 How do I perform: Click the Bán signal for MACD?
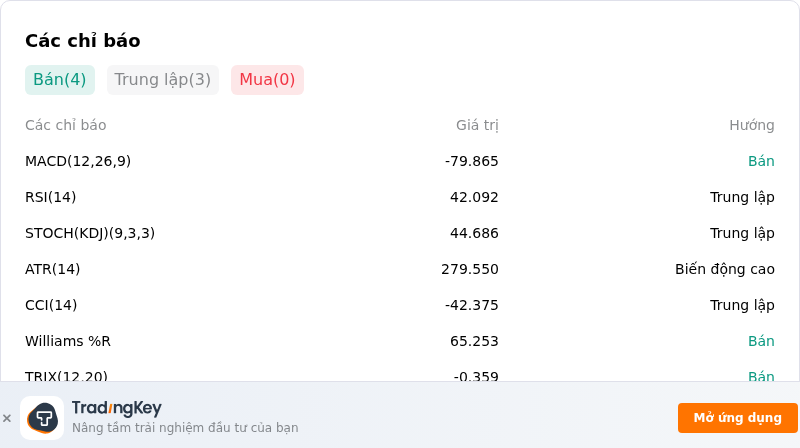[x=761, y=161]
